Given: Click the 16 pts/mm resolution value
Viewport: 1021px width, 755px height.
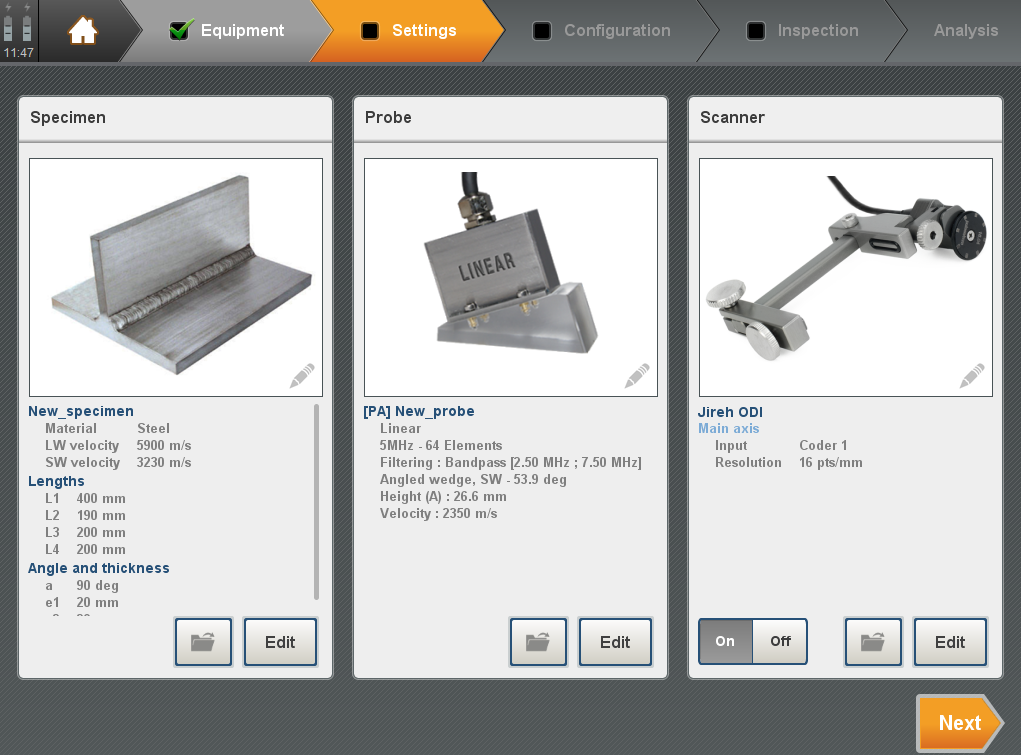Looking at the screenshot, I should [x=831, y=463].
